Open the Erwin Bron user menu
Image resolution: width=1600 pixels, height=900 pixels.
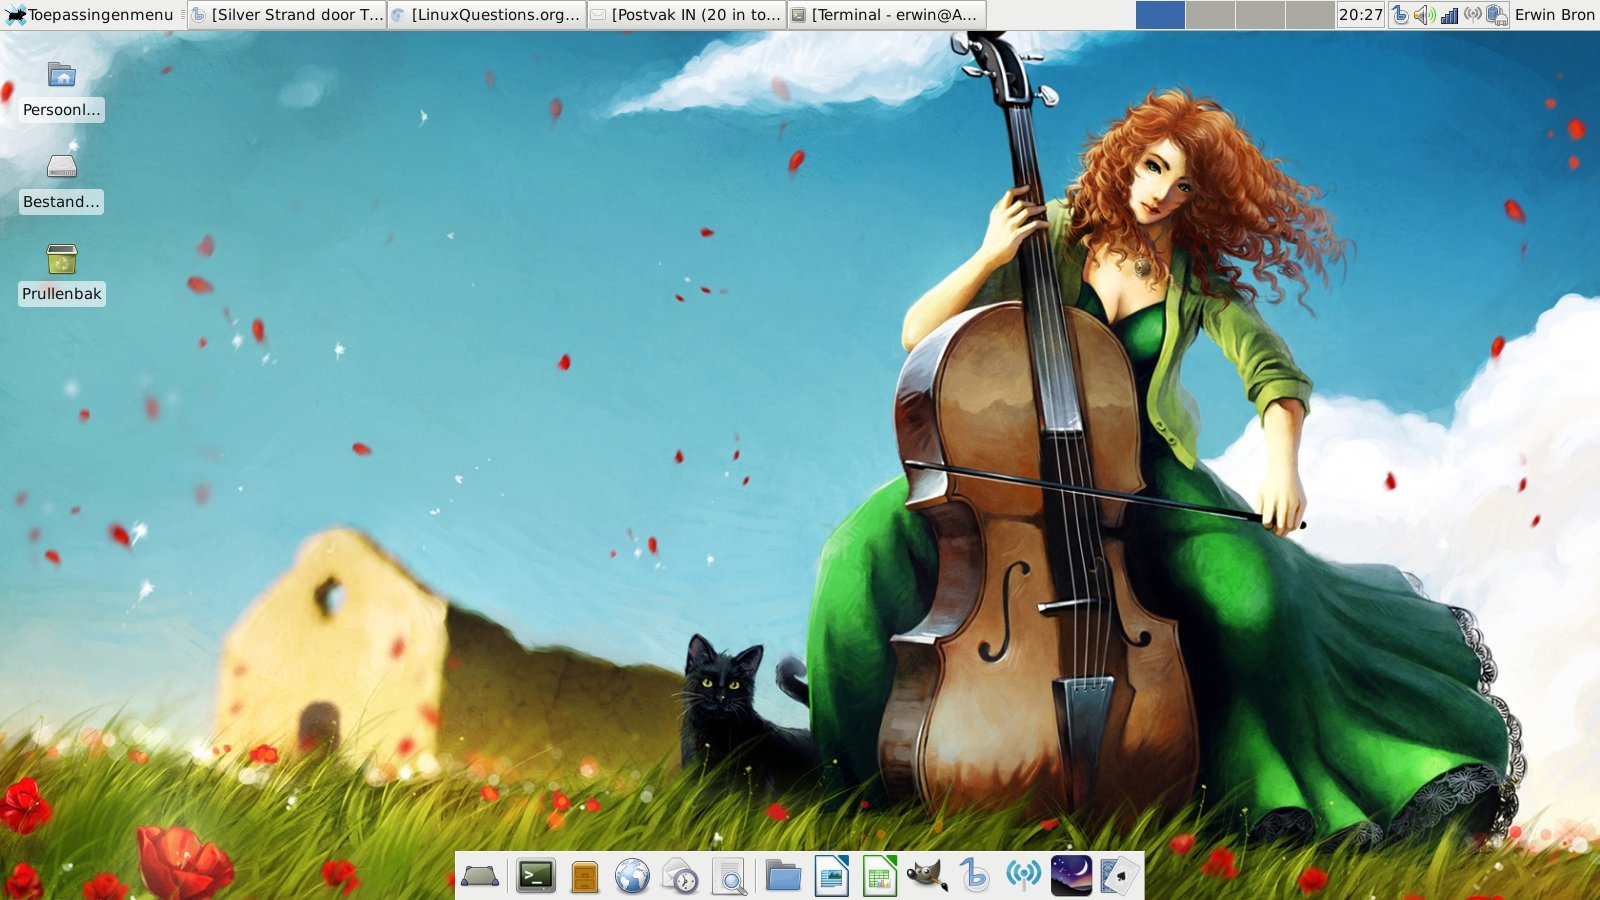coord(1554,15)
